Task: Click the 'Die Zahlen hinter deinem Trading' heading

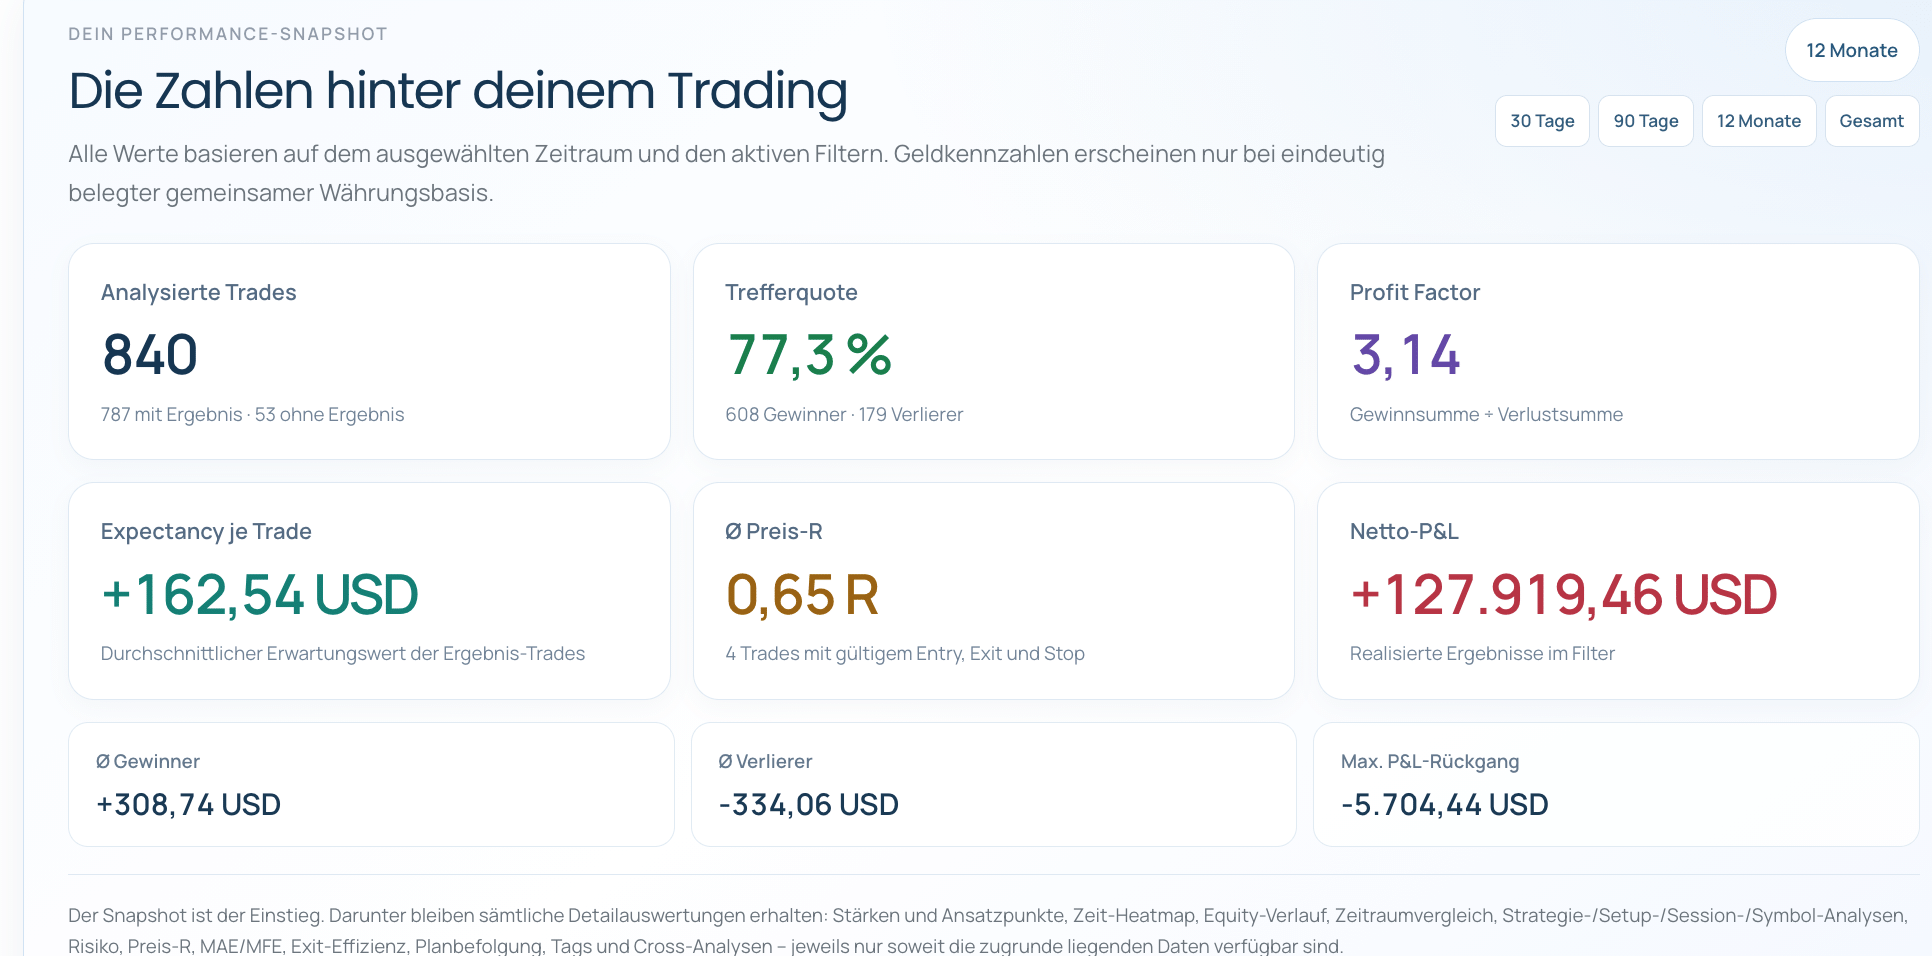Action: pyautogui.click(x=458, y=91)
